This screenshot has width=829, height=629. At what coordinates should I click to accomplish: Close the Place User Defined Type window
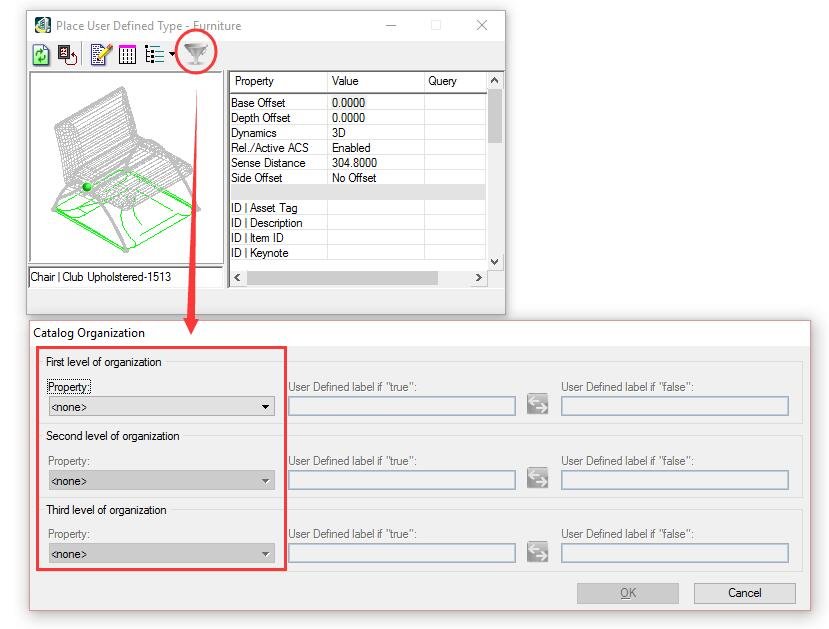click(x=482, y=25)
